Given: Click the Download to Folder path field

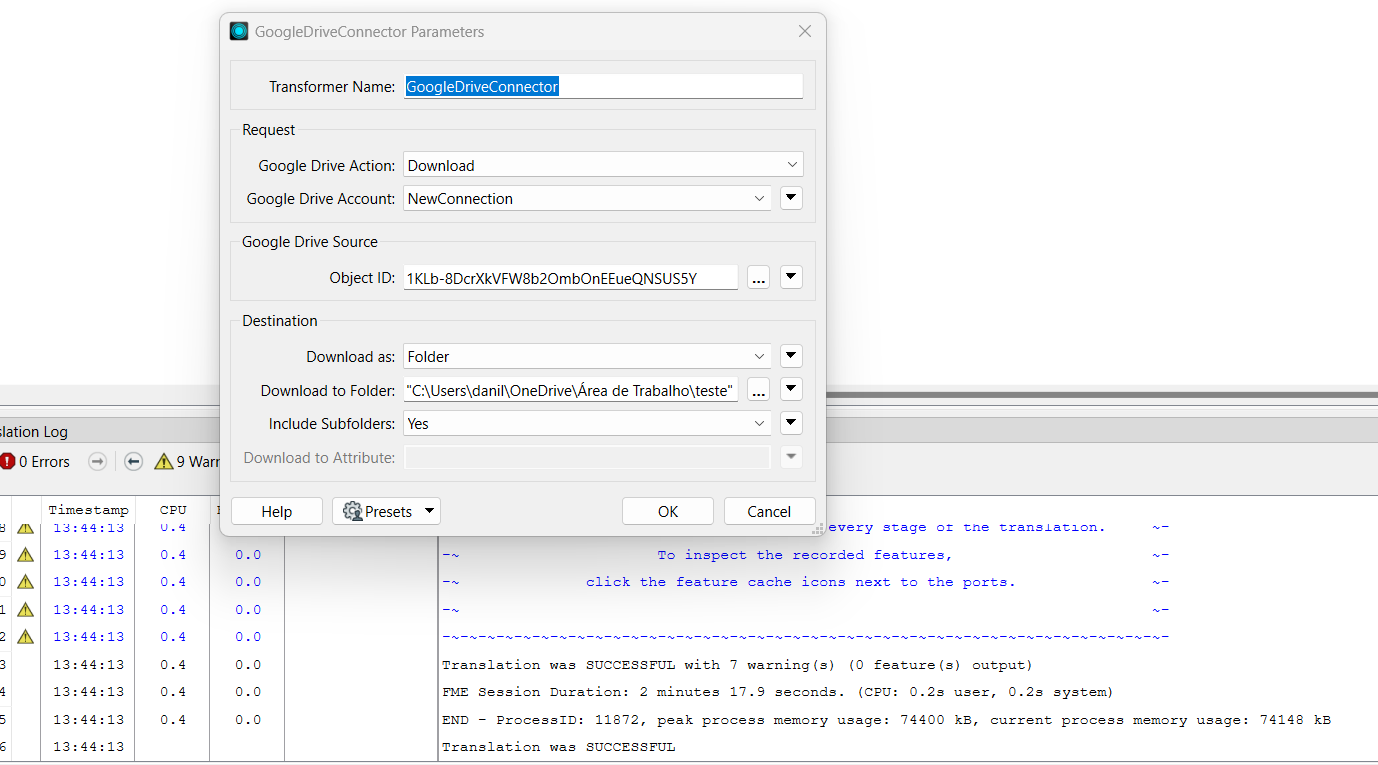Looking at the screenshot, I should coord(571,390).
